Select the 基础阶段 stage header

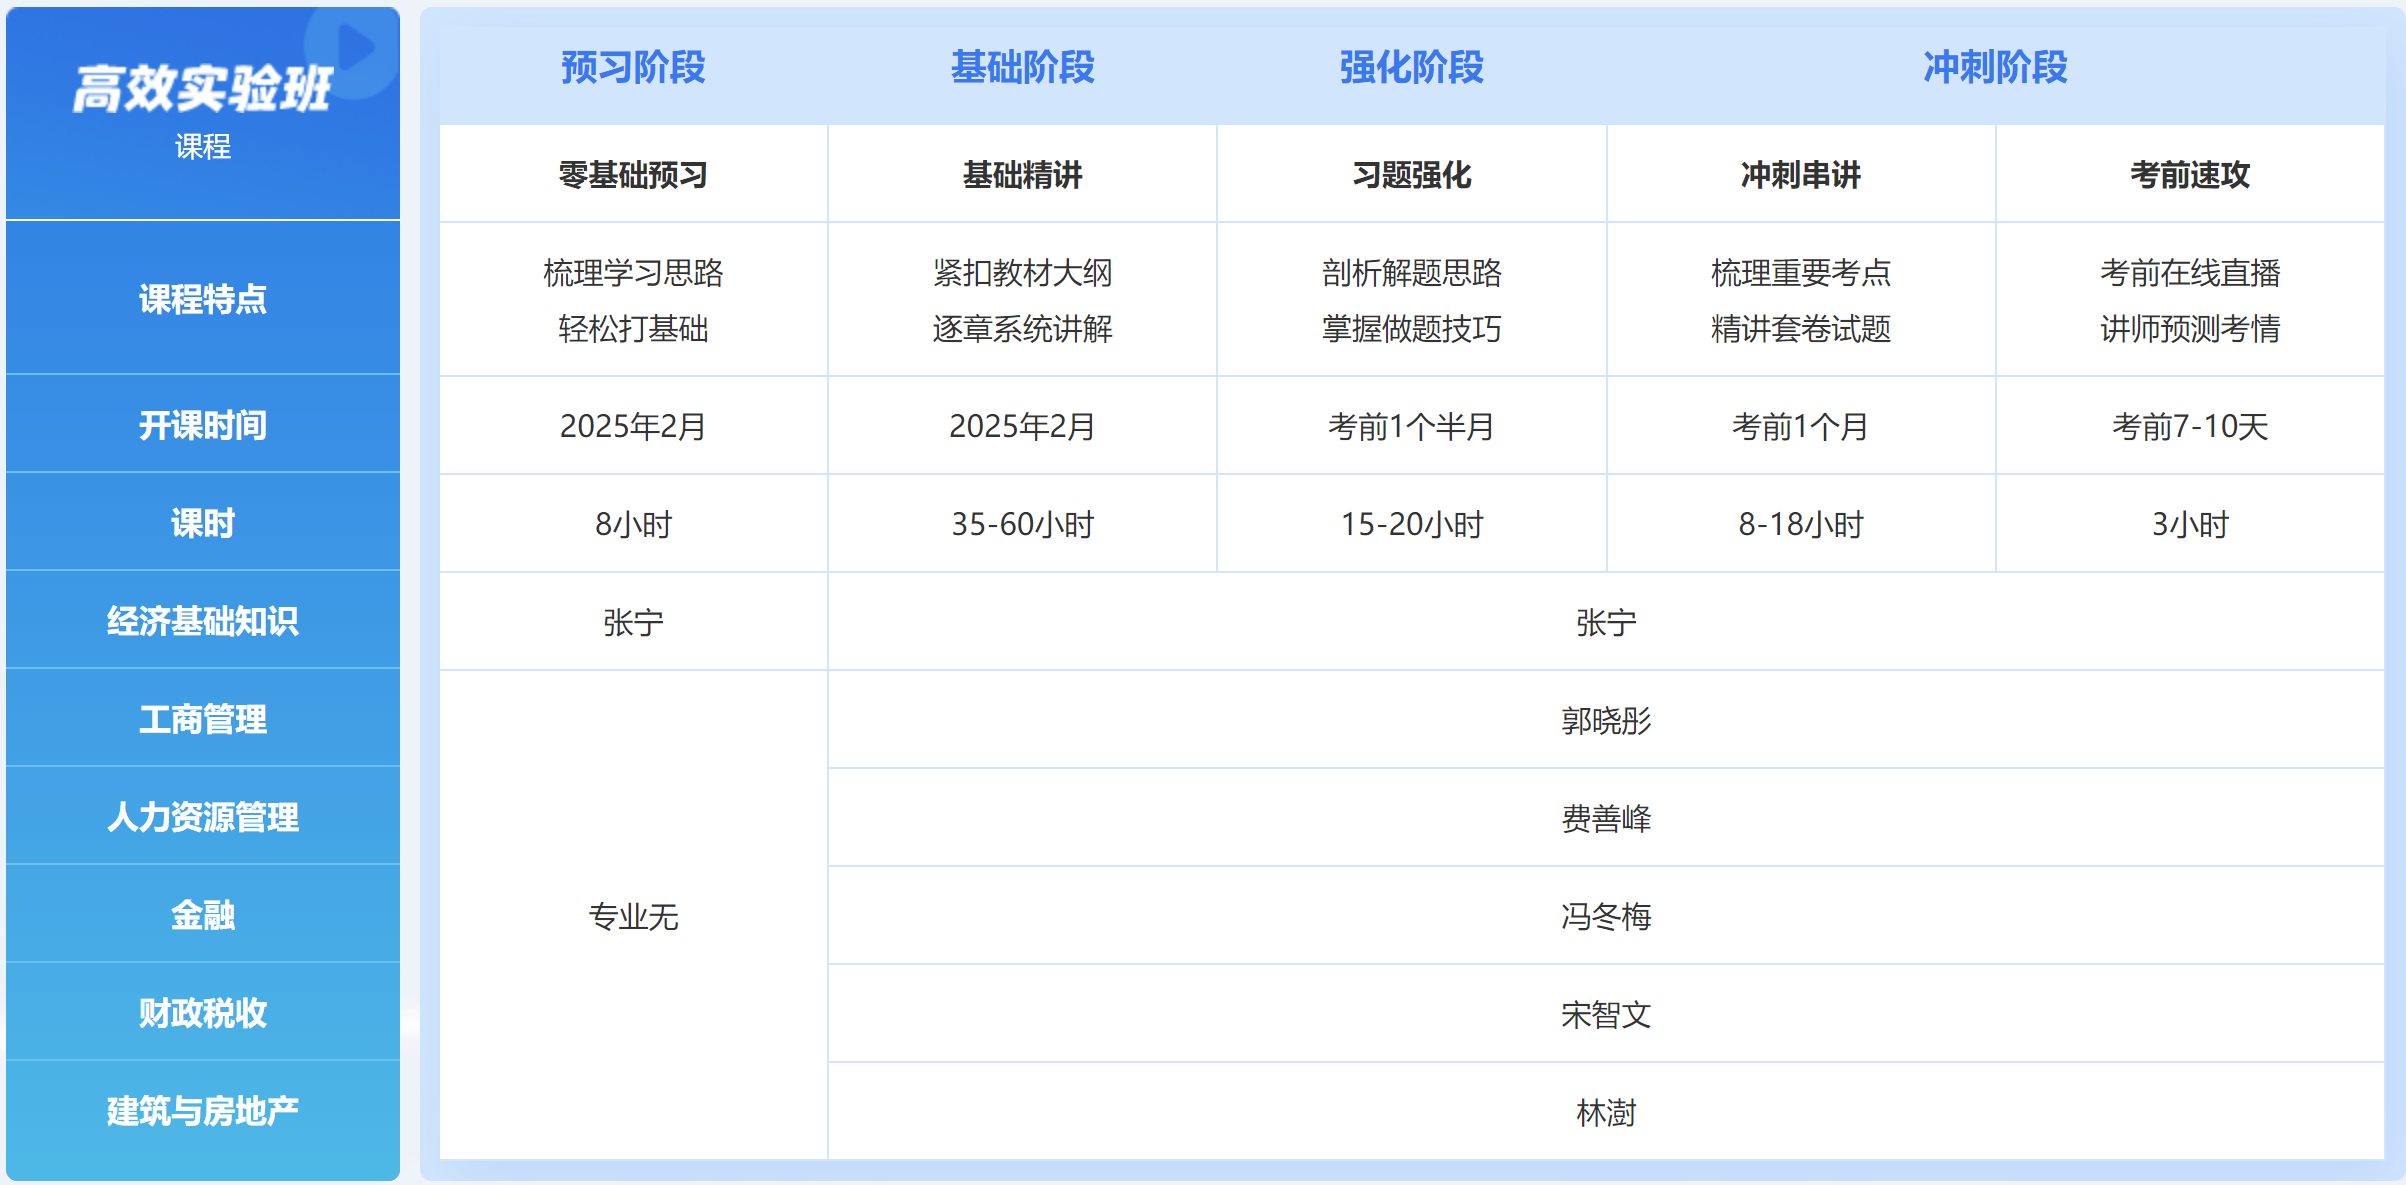point(1022,68)
